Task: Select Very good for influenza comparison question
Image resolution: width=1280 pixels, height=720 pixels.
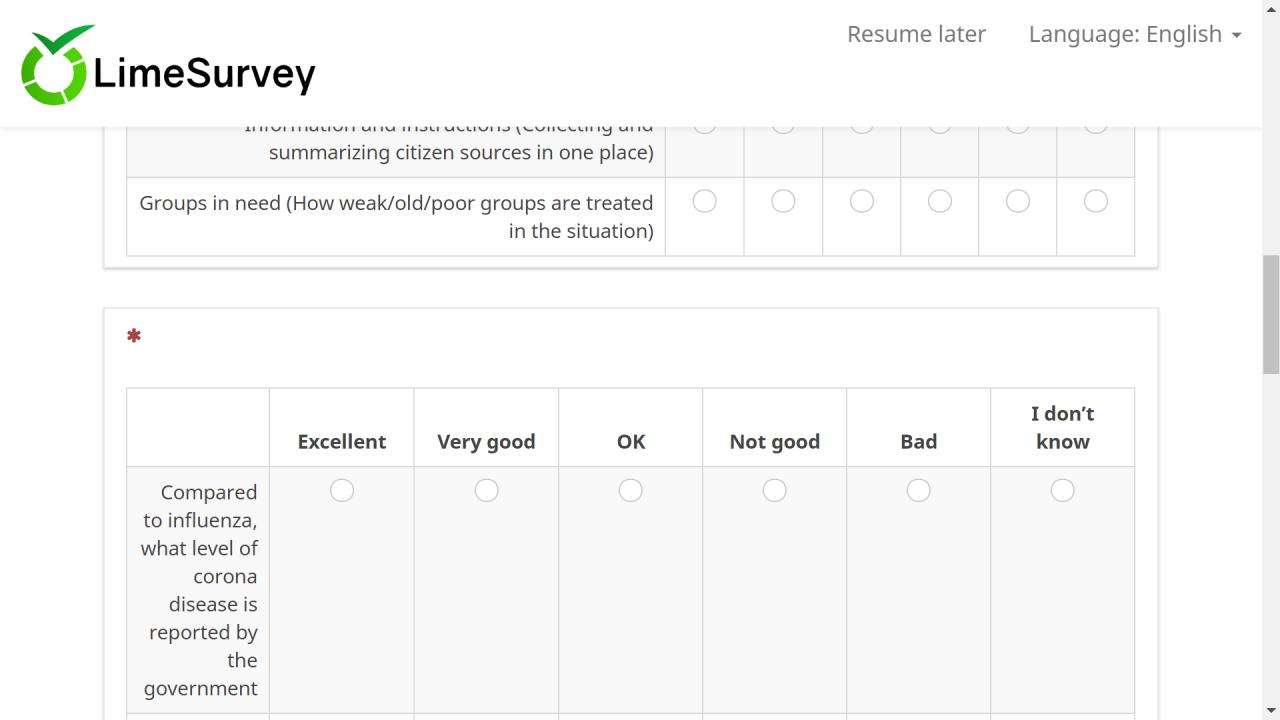Action: (486, 490)
